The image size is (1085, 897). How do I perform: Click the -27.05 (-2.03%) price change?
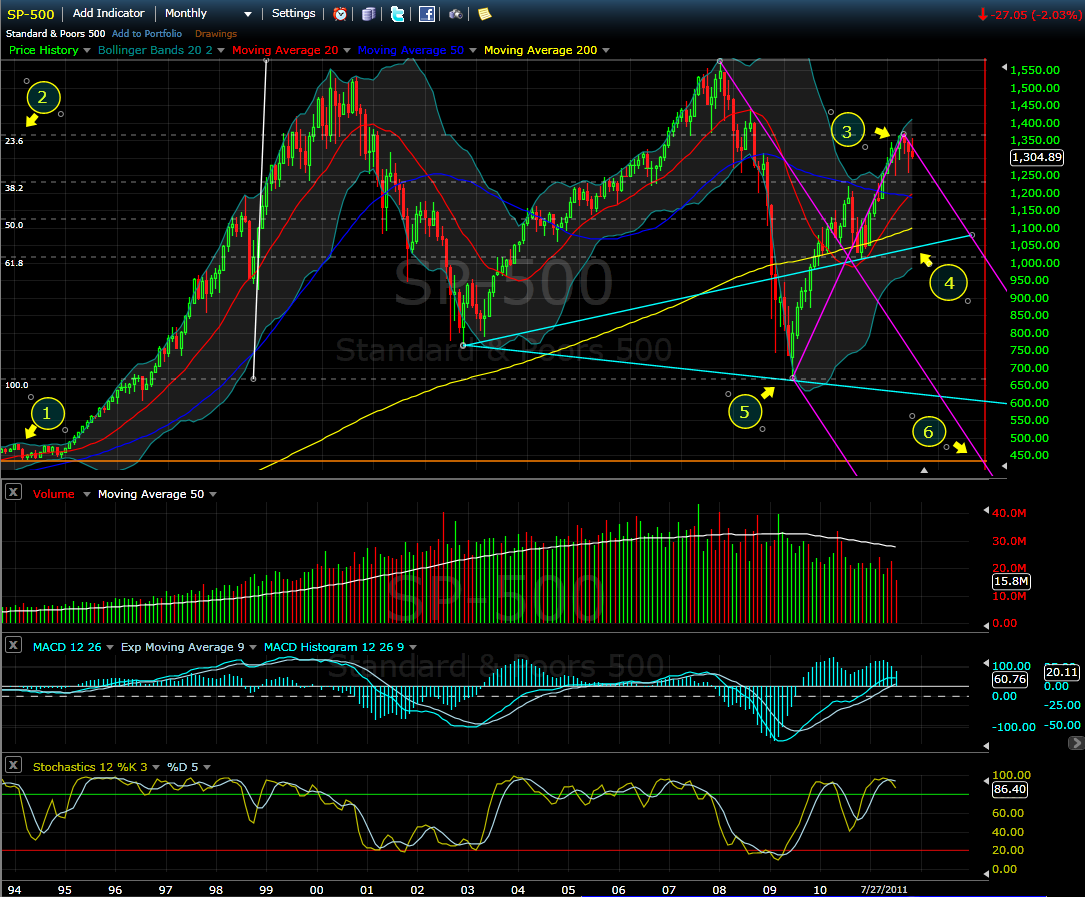click(x=1030, y=15)
